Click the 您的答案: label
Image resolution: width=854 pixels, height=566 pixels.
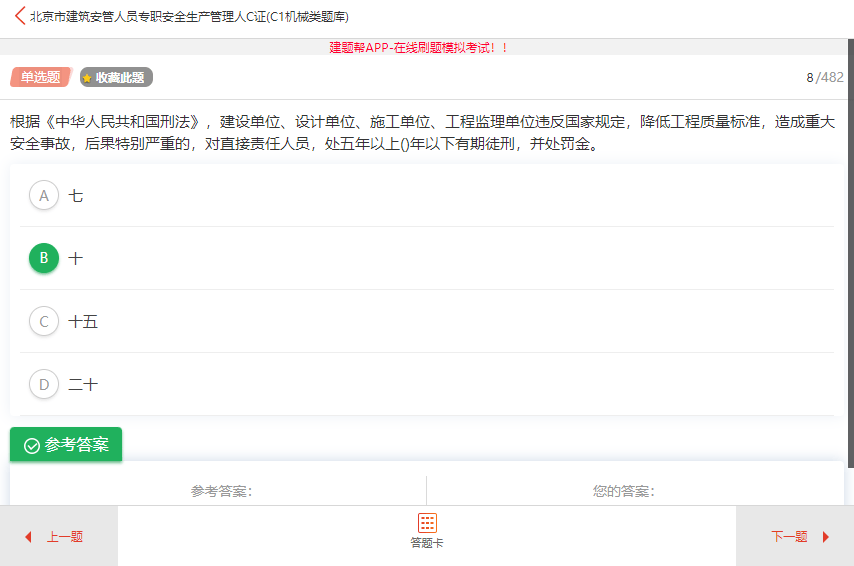624,491
